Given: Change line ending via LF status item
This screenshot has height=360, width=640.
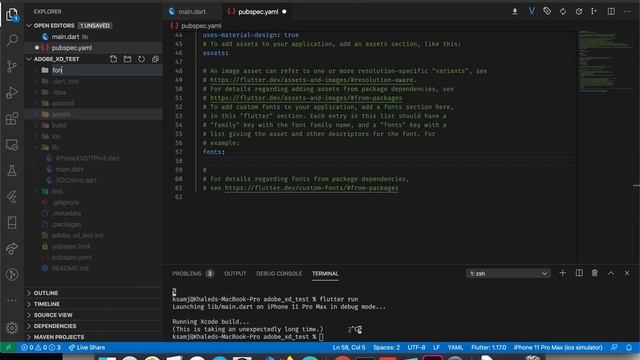Looking at the screenshot, I should (x=436, y=348).
